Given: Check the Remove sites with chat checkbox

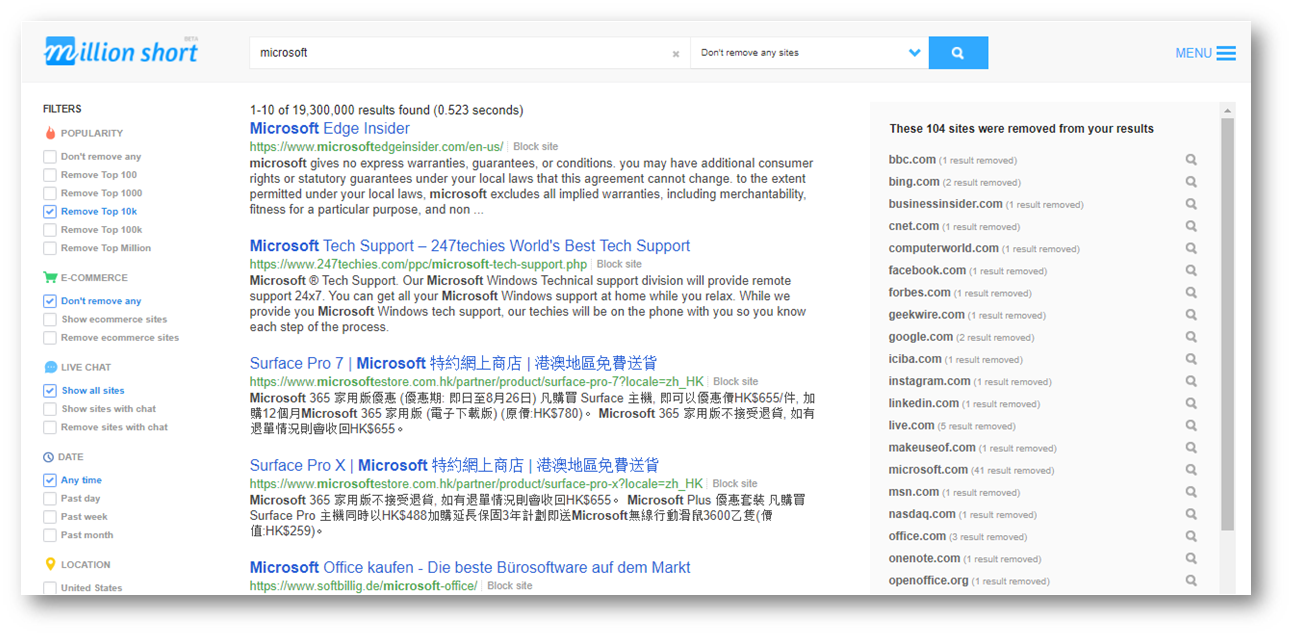Looking at the screenshot, I should (50, 427).
